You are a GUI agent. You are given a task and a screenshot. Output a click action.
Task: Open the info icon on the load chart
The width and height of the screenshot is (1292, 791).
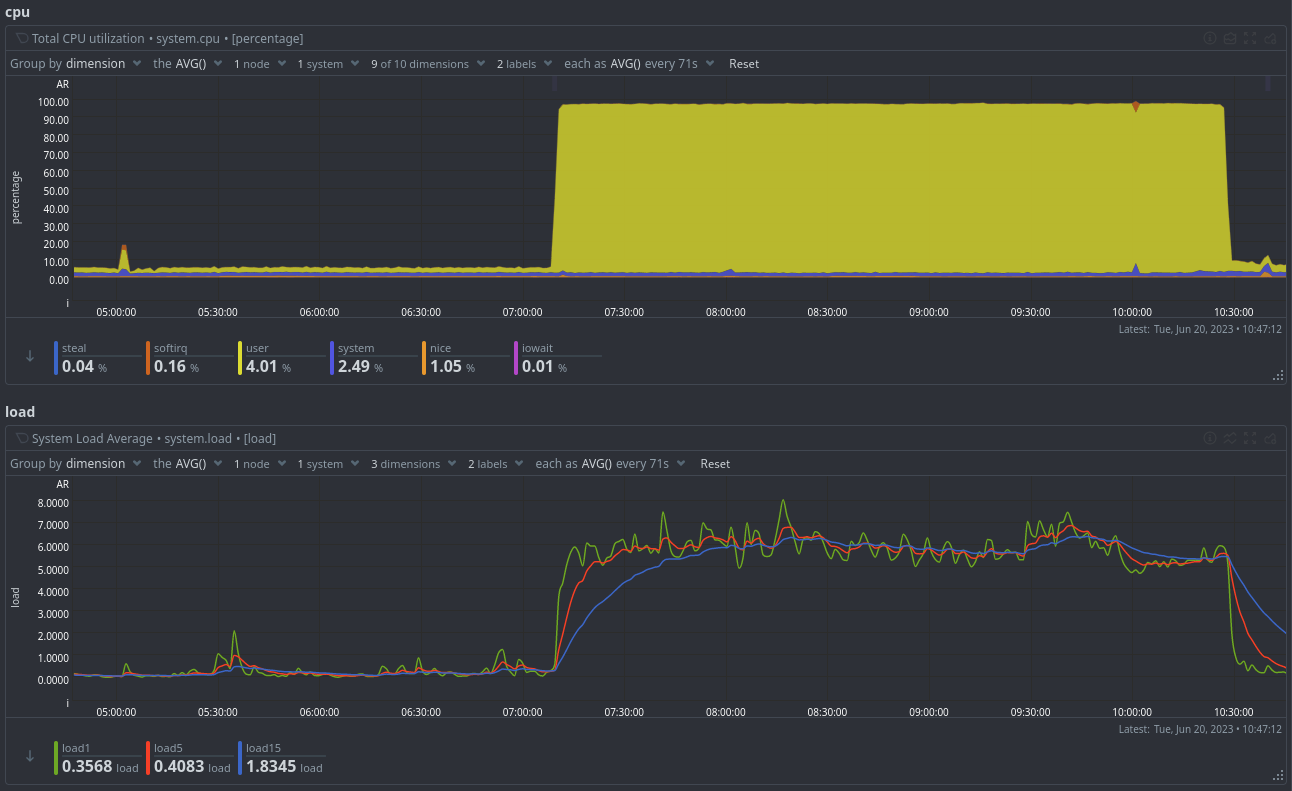coord(1210,438)
